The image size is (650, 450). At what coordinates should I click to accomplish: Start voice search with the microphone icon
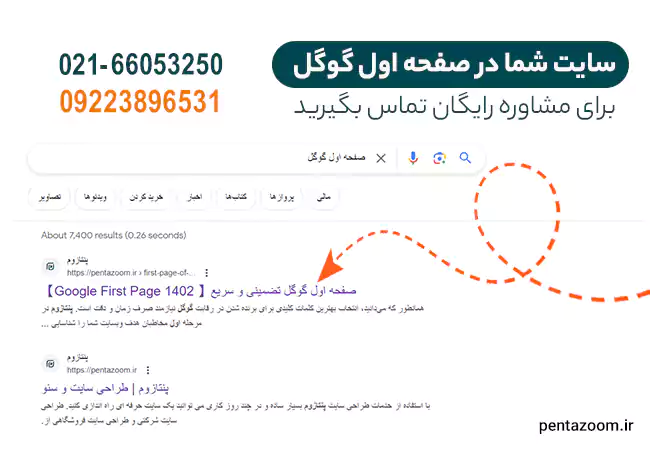[x=413, y=158]
